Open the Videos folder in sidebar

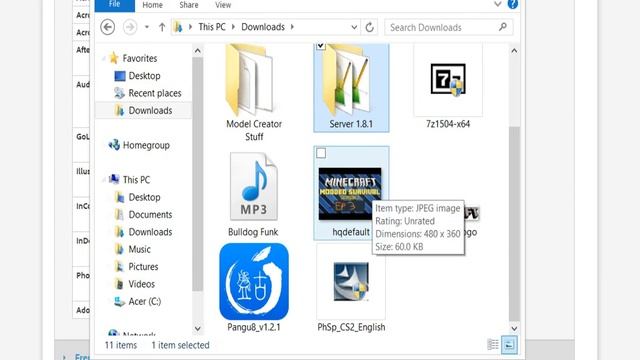pos(142,284)
